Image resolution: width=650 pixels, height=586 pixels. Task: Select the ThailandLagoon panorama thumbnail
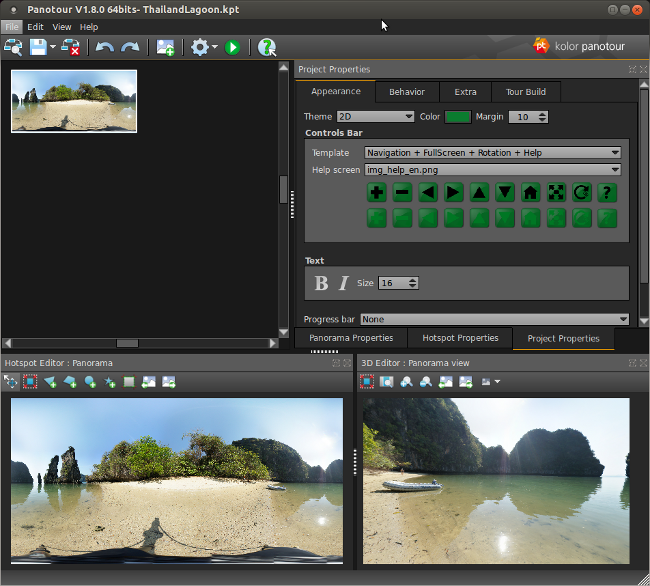(x=74, y=100)
